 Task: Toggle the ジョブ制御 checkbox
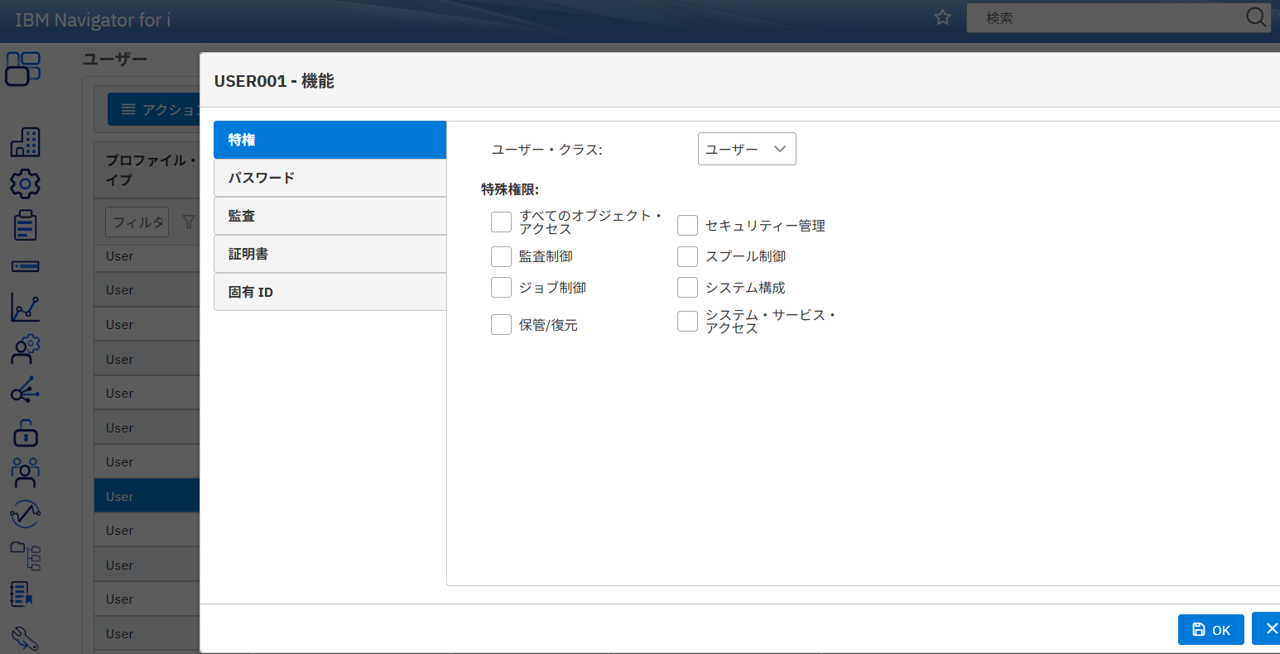(x=501, y=287)
